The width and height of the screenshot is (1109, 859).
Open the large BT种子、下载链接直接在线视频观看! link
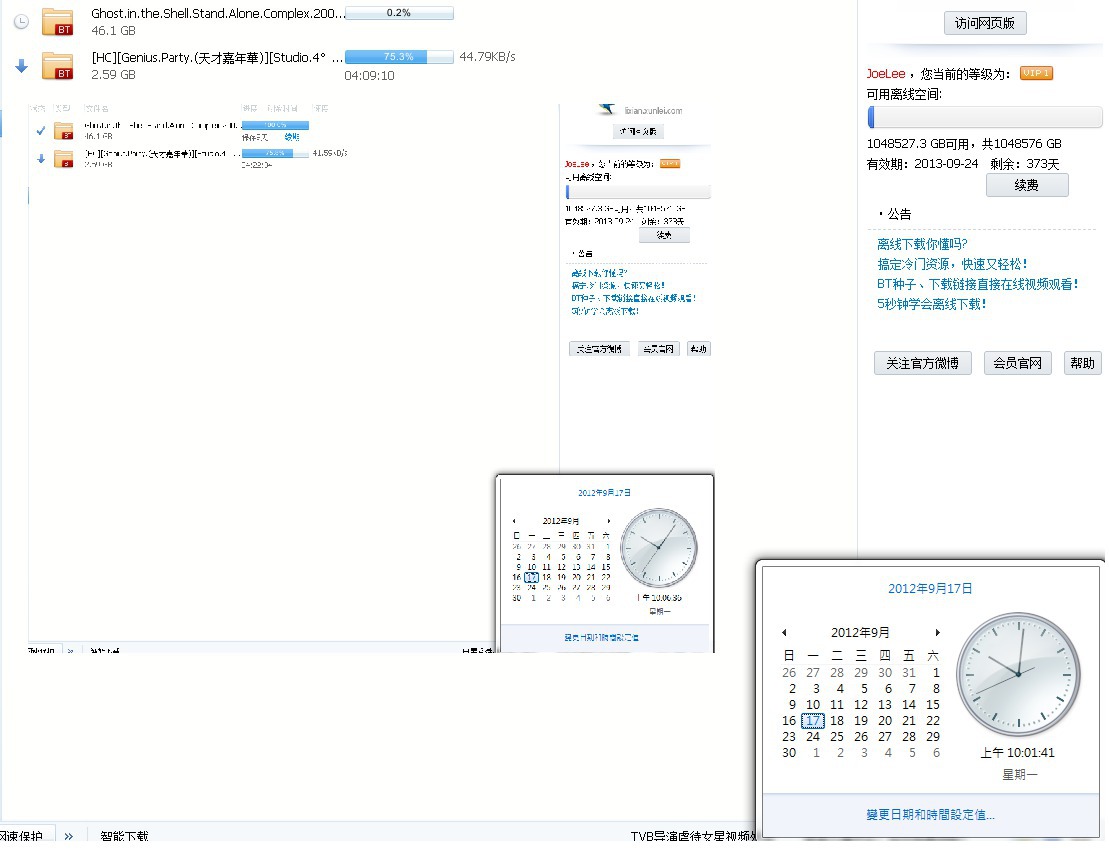click(x=977, y=284)
